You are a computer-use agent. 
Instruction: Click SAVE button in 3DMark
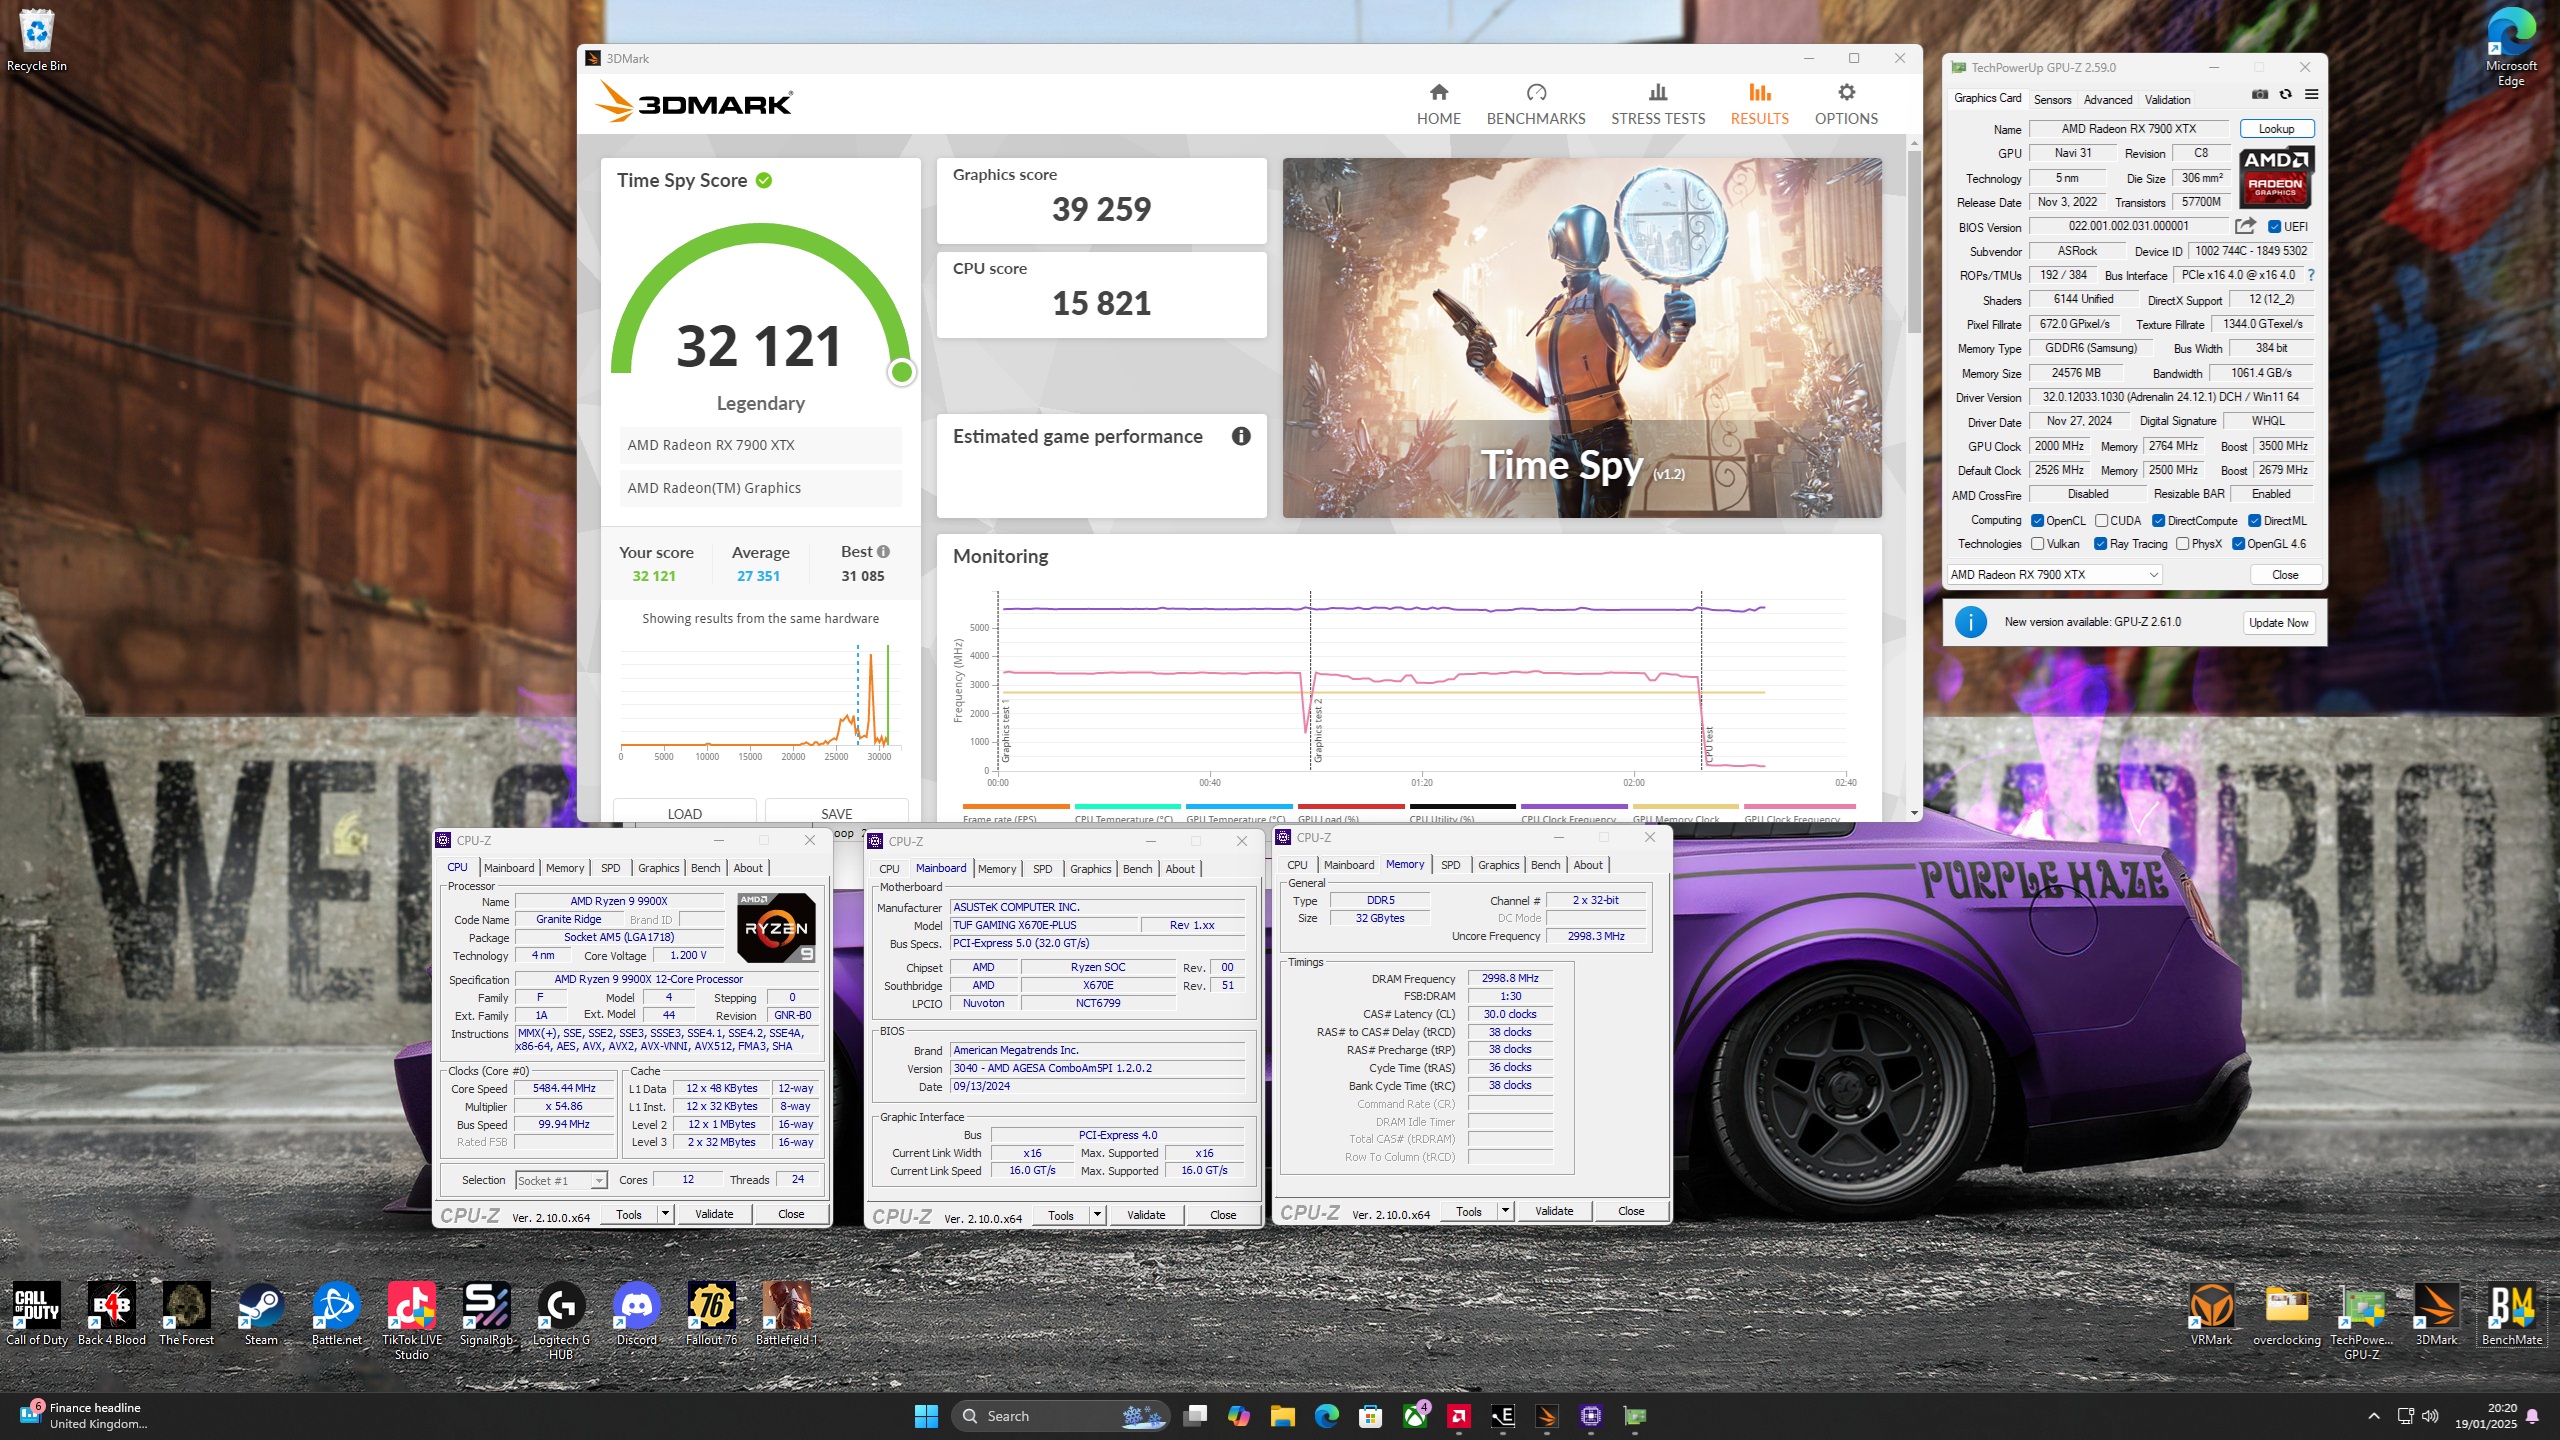tap(837, 813)
